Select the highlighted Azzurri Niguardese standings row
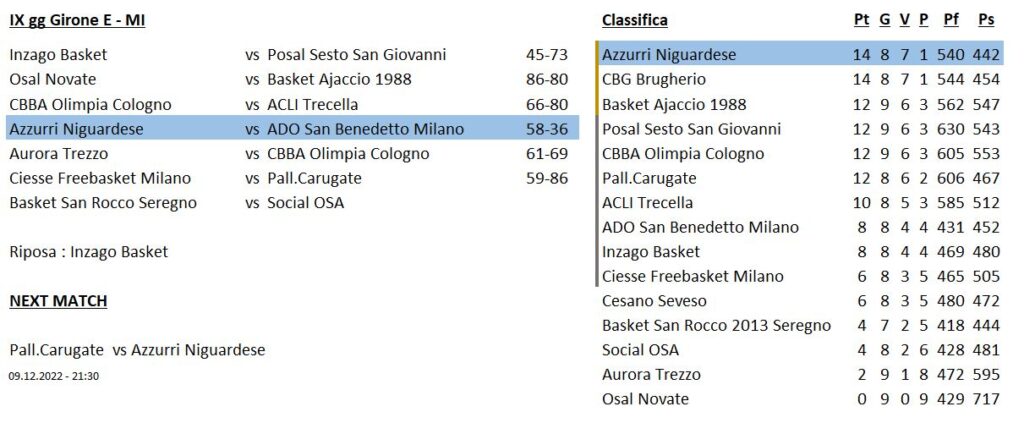 [x=800, y=55]
